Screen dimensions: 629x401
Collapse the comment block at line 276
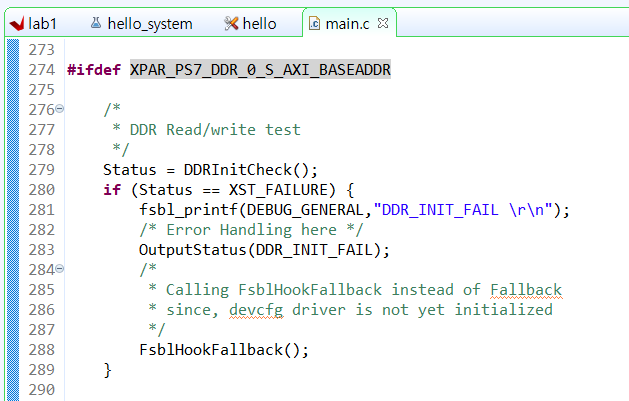59,108
